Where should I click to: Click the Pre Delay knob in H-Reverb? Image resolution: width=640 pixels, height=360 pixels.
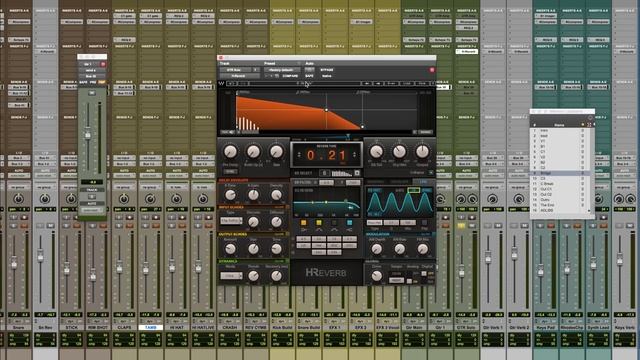click(x=230, y=151)
